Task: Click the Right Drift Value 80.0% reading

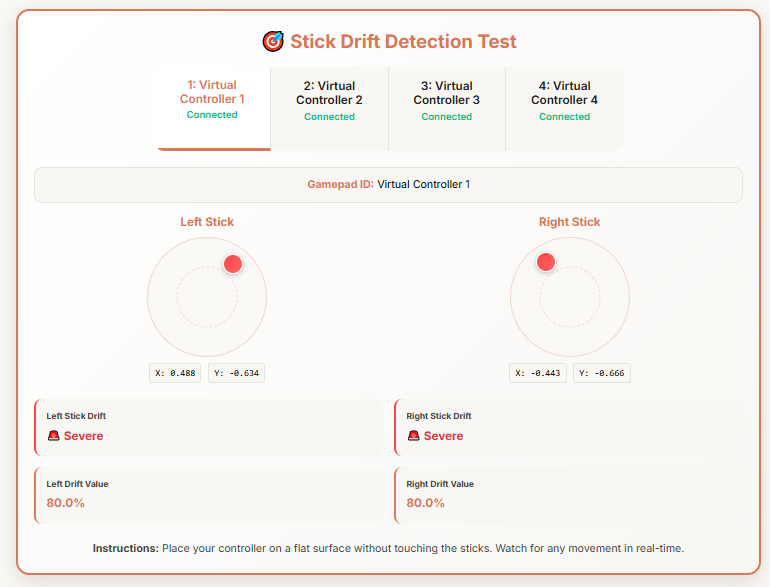Action: click(x=425, y=503)
